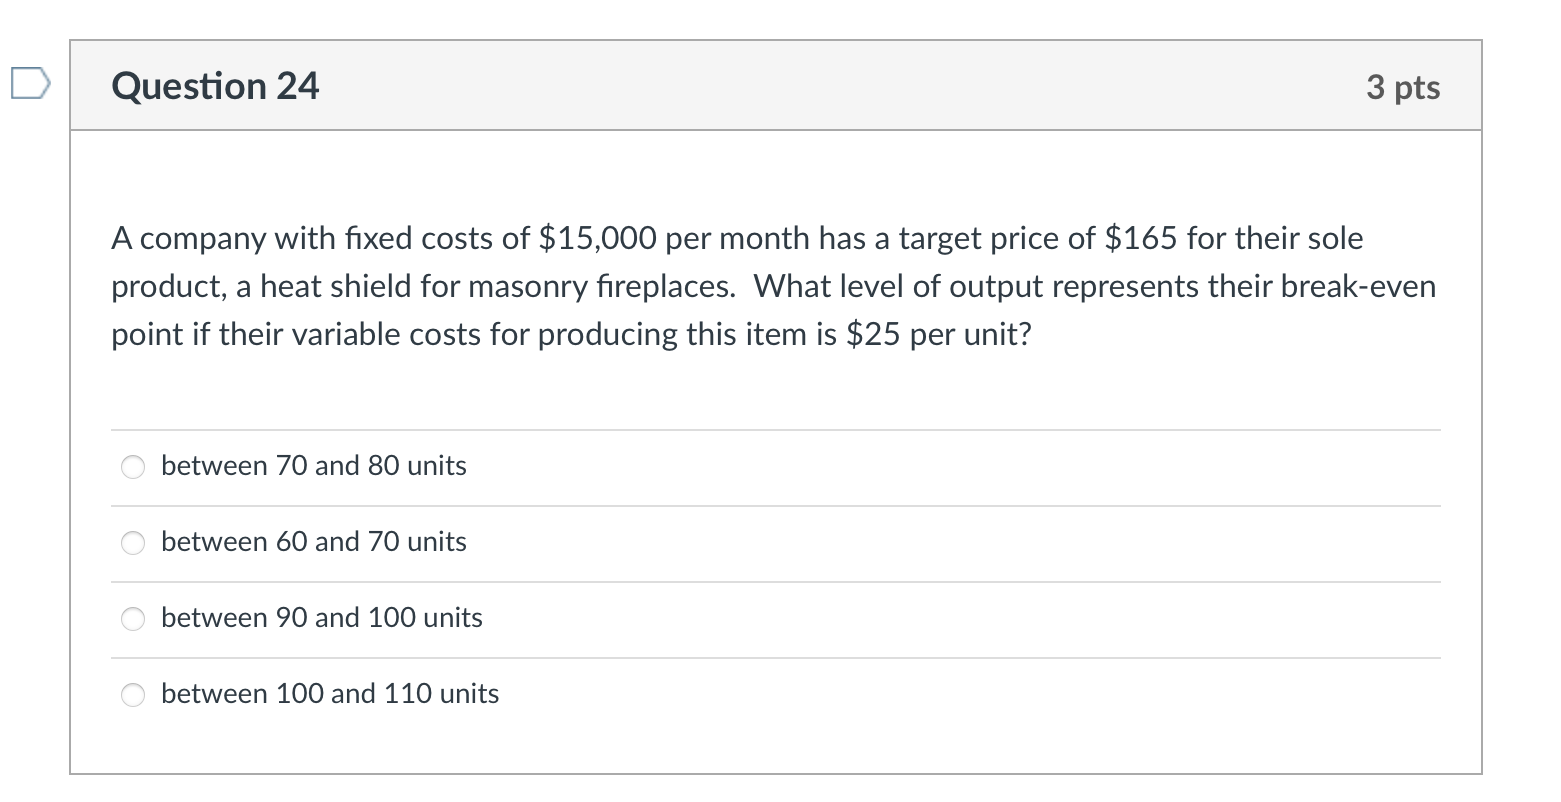Select the radio button for 70 to 80 units
This screenshot has height=802, width=1561.
pos(134,467)
